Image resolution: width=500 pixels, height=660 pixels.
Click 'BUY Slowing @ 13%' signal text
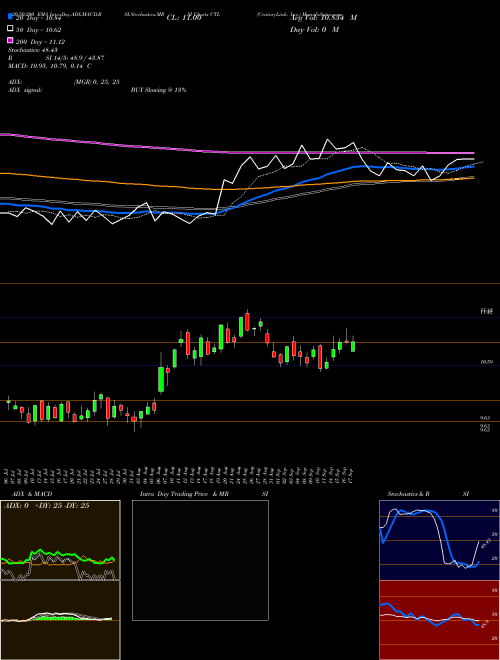158,90
